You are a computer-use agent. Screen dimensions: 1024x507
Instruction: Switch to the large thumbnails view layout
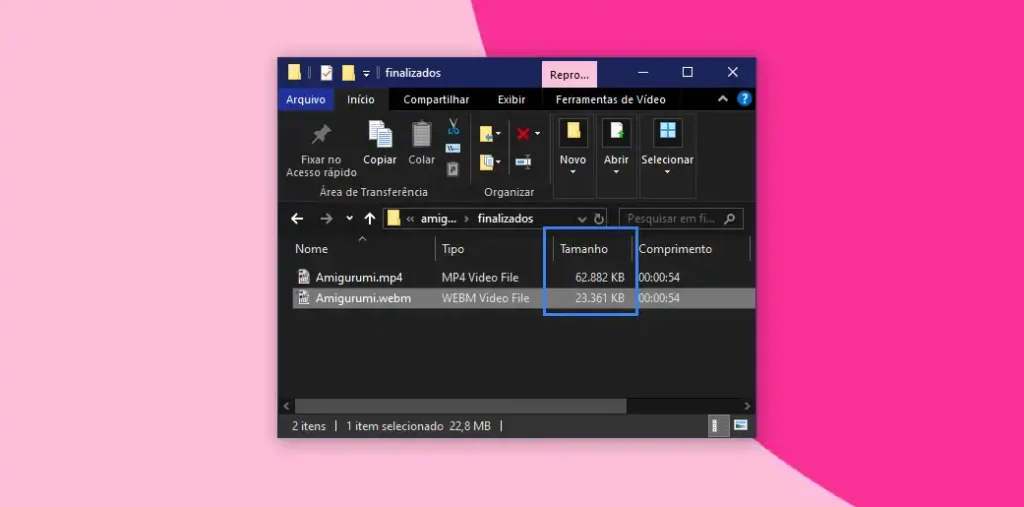coord(741,426)
